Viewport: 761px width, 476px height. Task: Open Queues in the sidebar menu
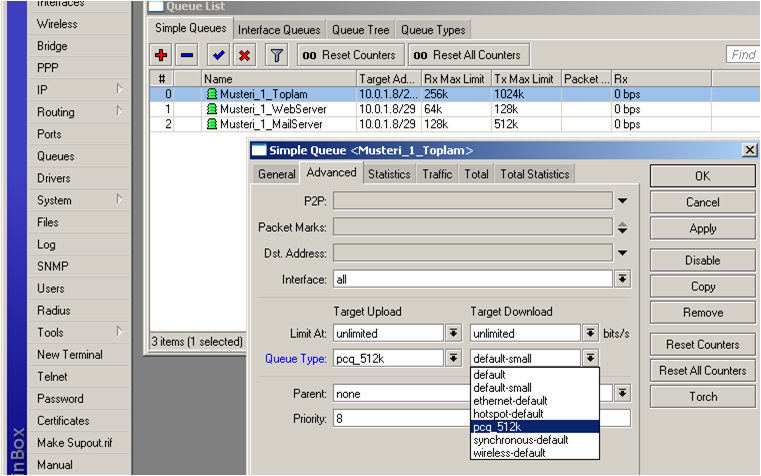[x=56, y=156]
